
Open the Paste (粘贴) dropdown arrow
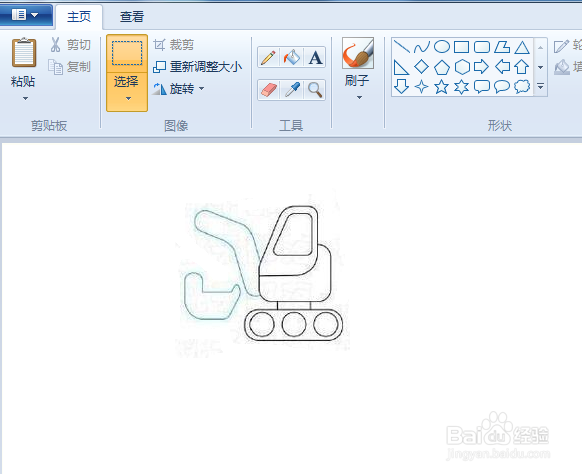click(25, 98)
